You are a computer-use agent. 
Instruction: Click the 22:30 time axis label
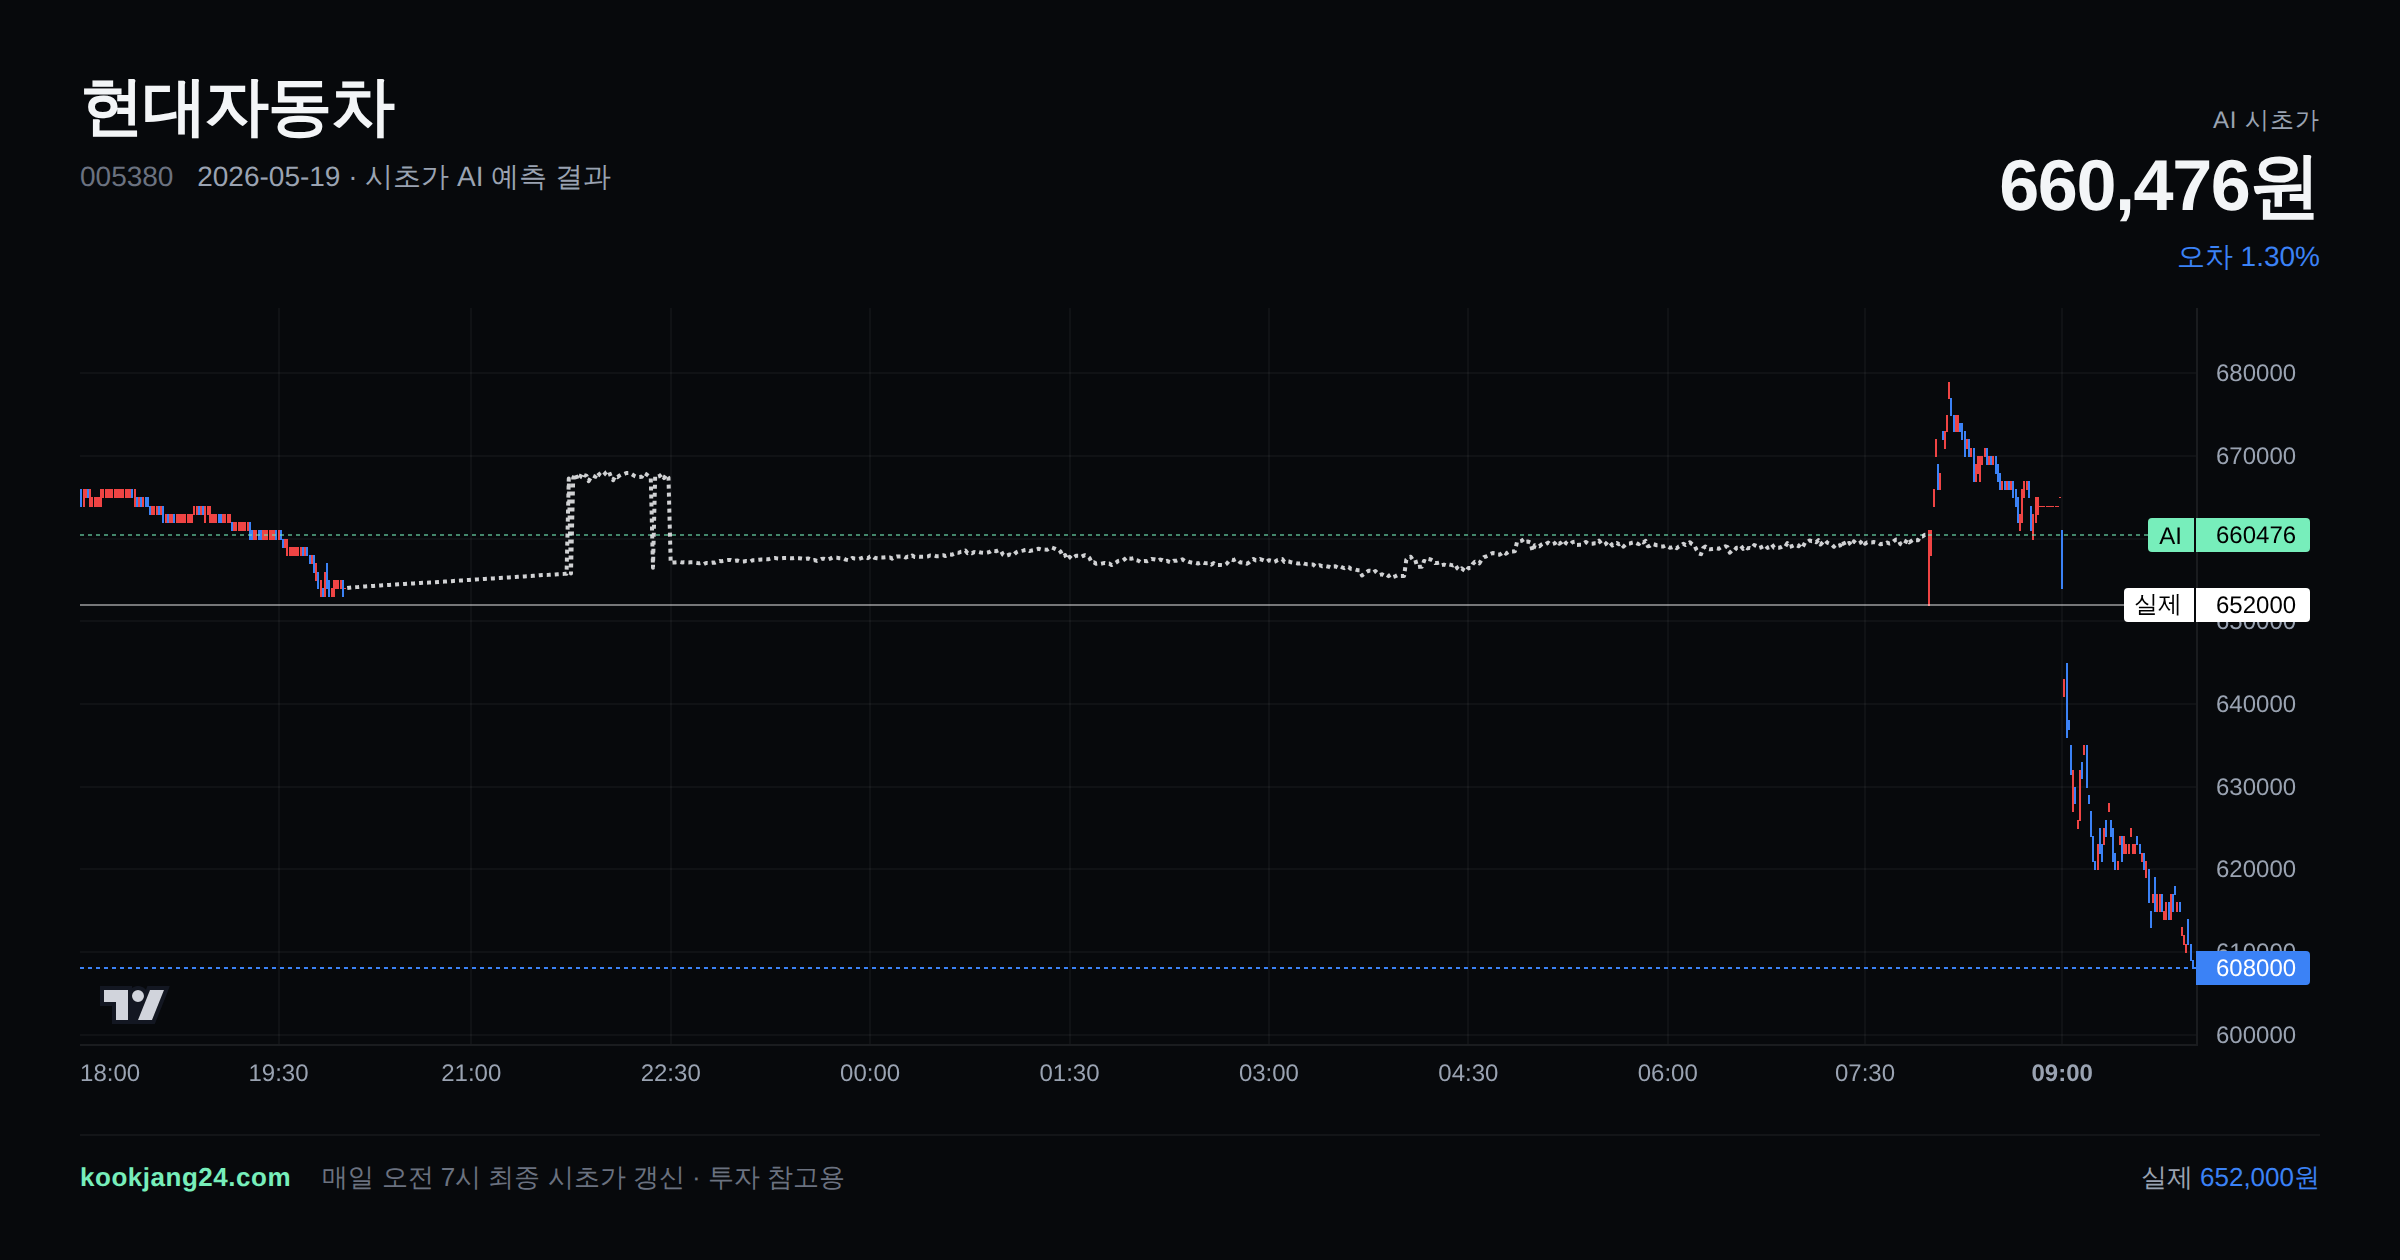point(671,1073)
